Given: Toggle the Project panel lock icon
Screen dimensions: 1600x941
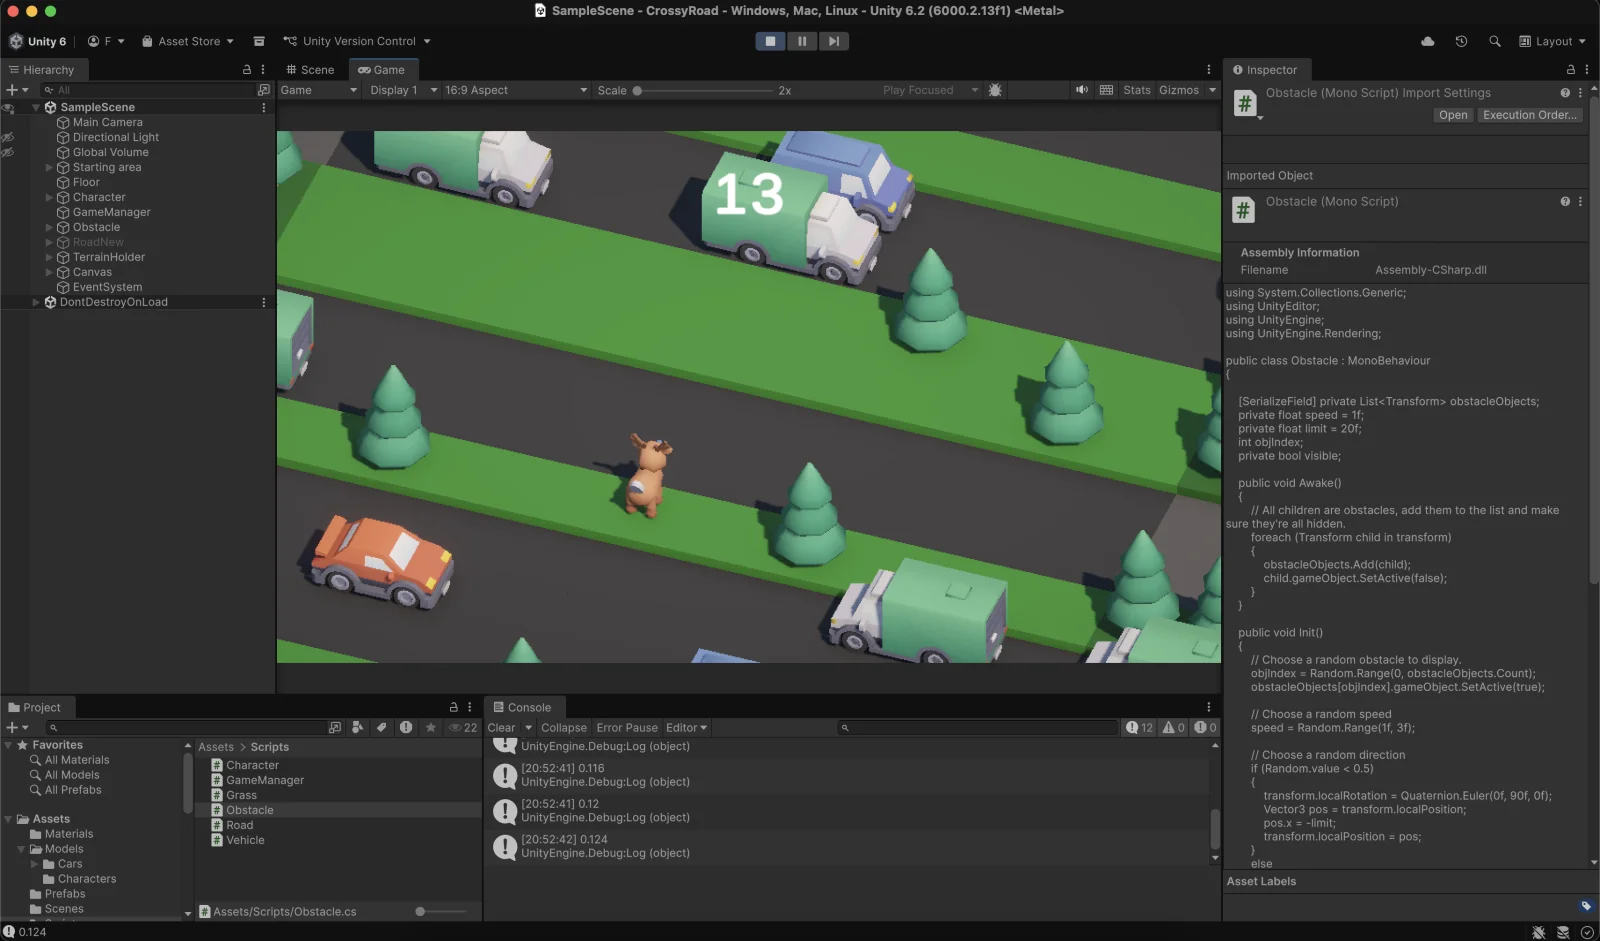Looking at the screenshot, I should pos(453,707).
